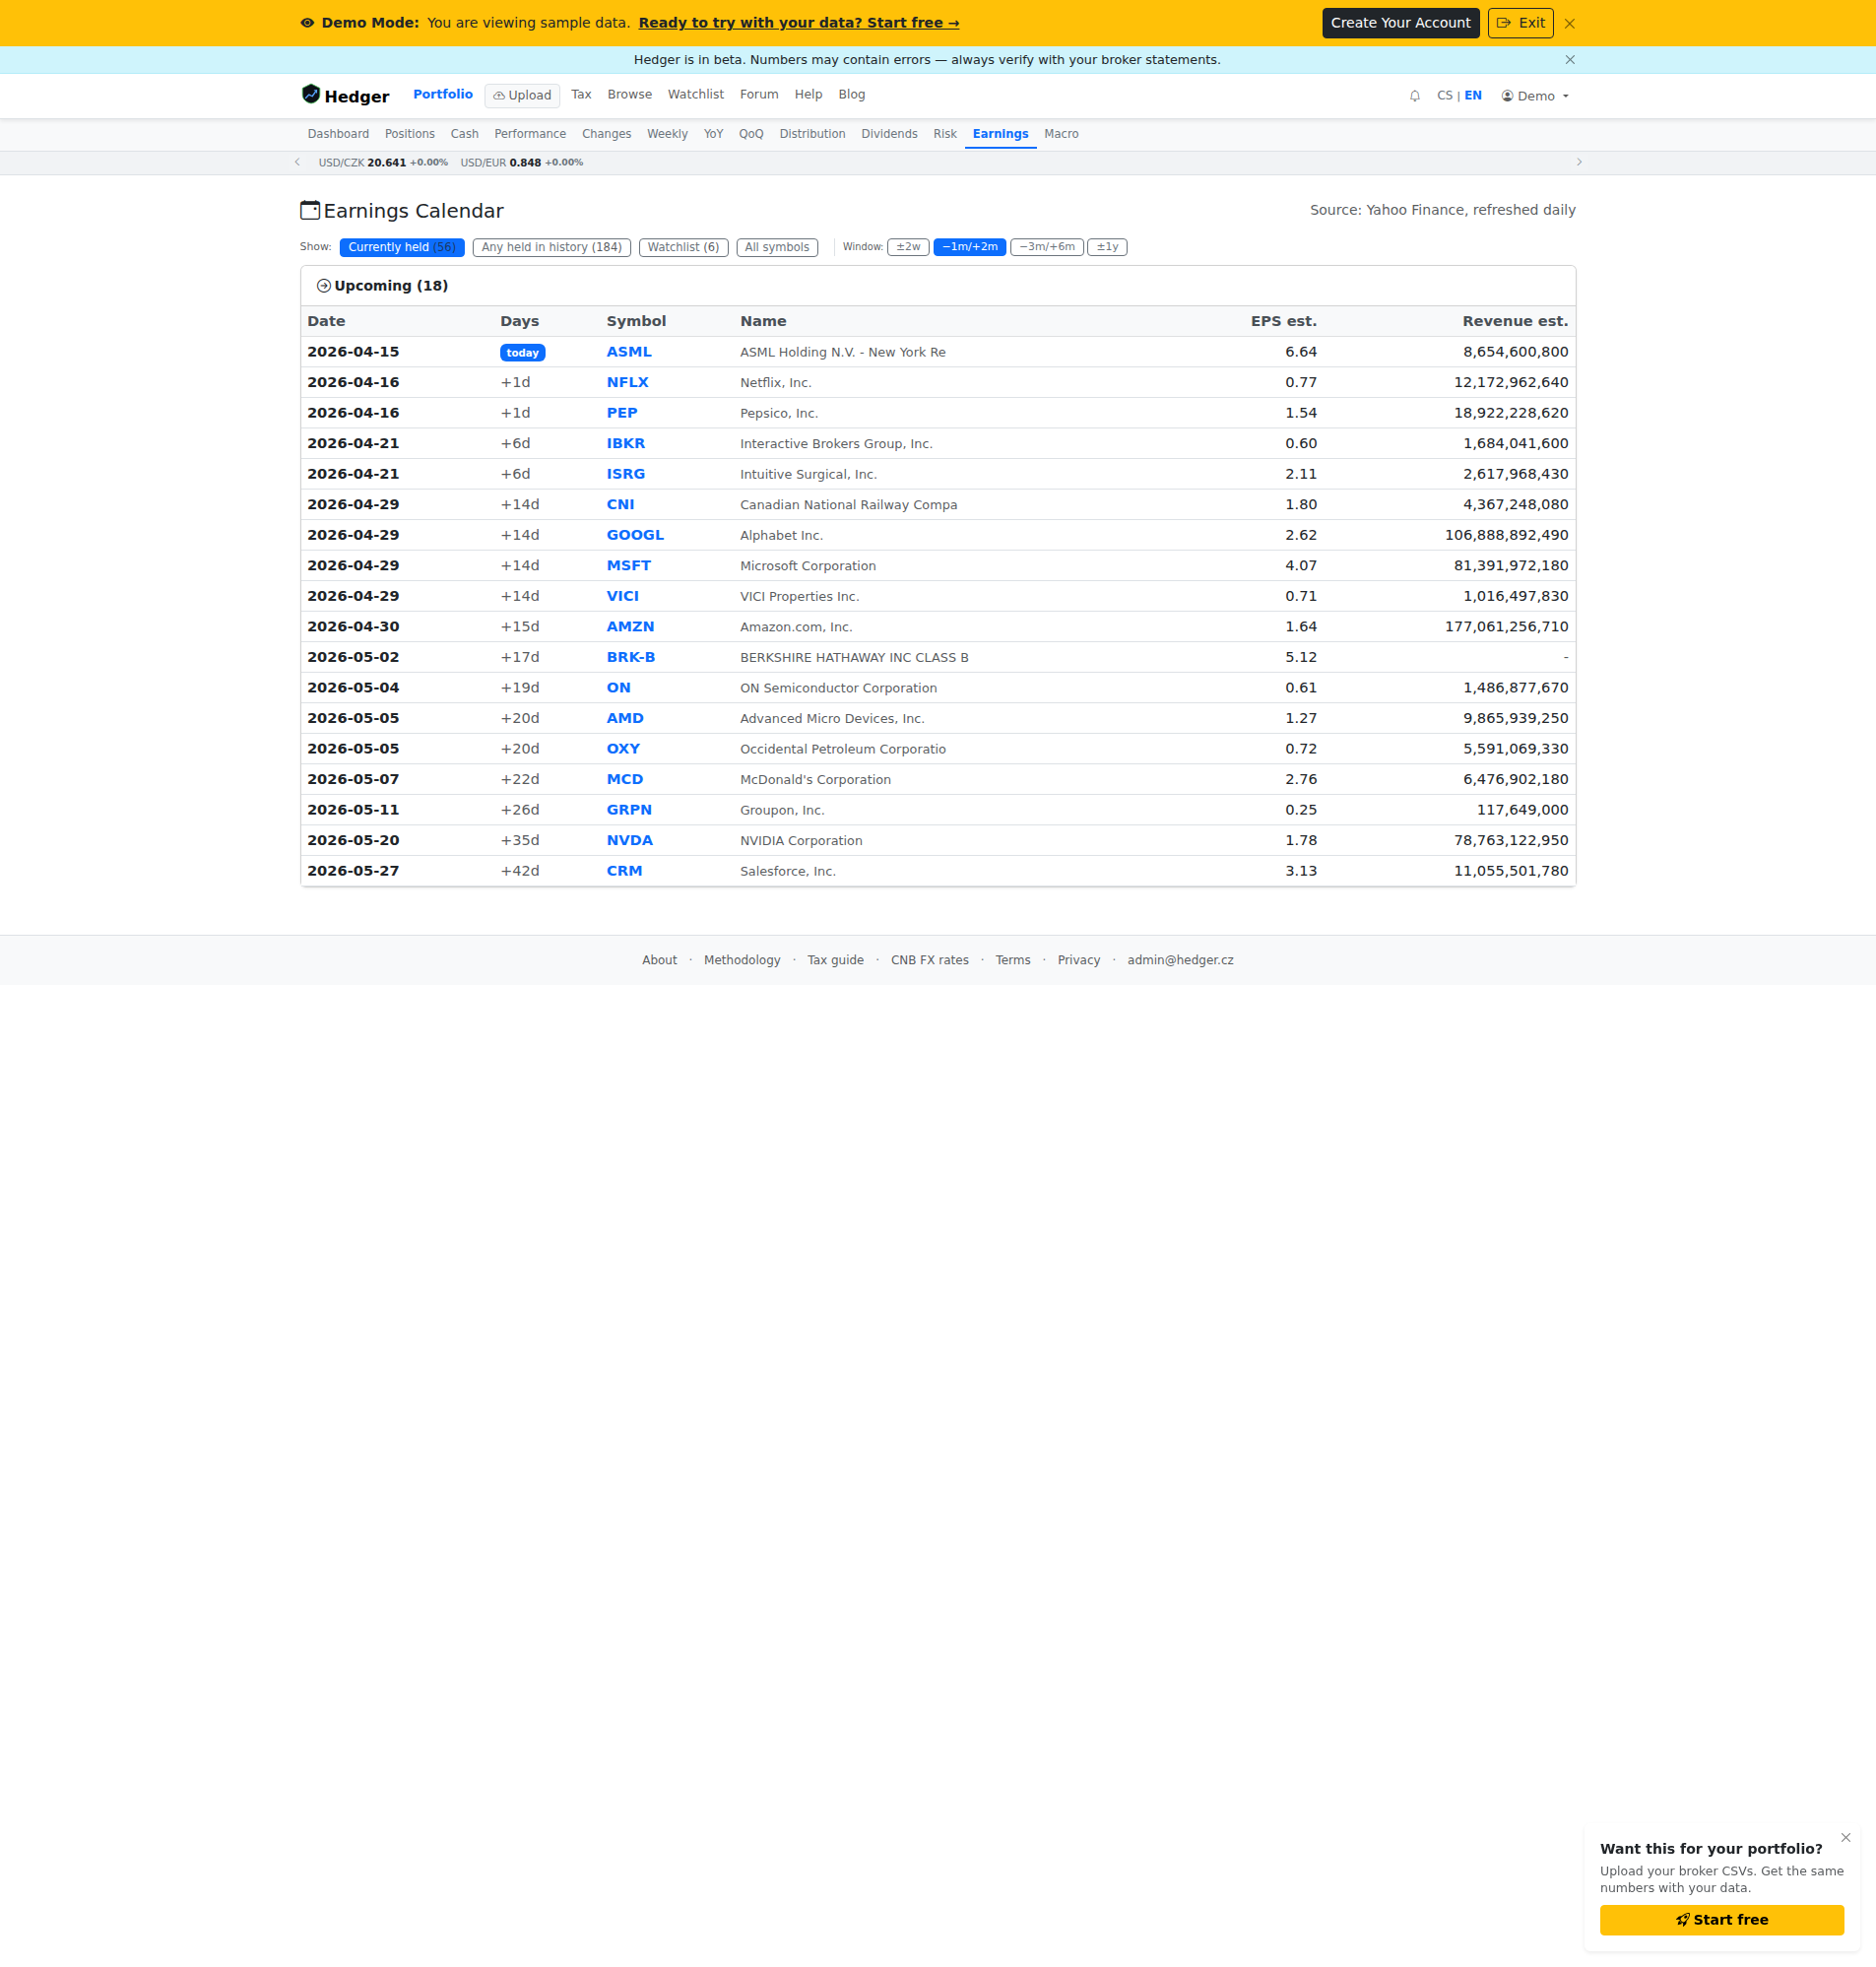Screen dimensions: 1876x1967
Task: Open the Dividends tab
Action: 889,134
